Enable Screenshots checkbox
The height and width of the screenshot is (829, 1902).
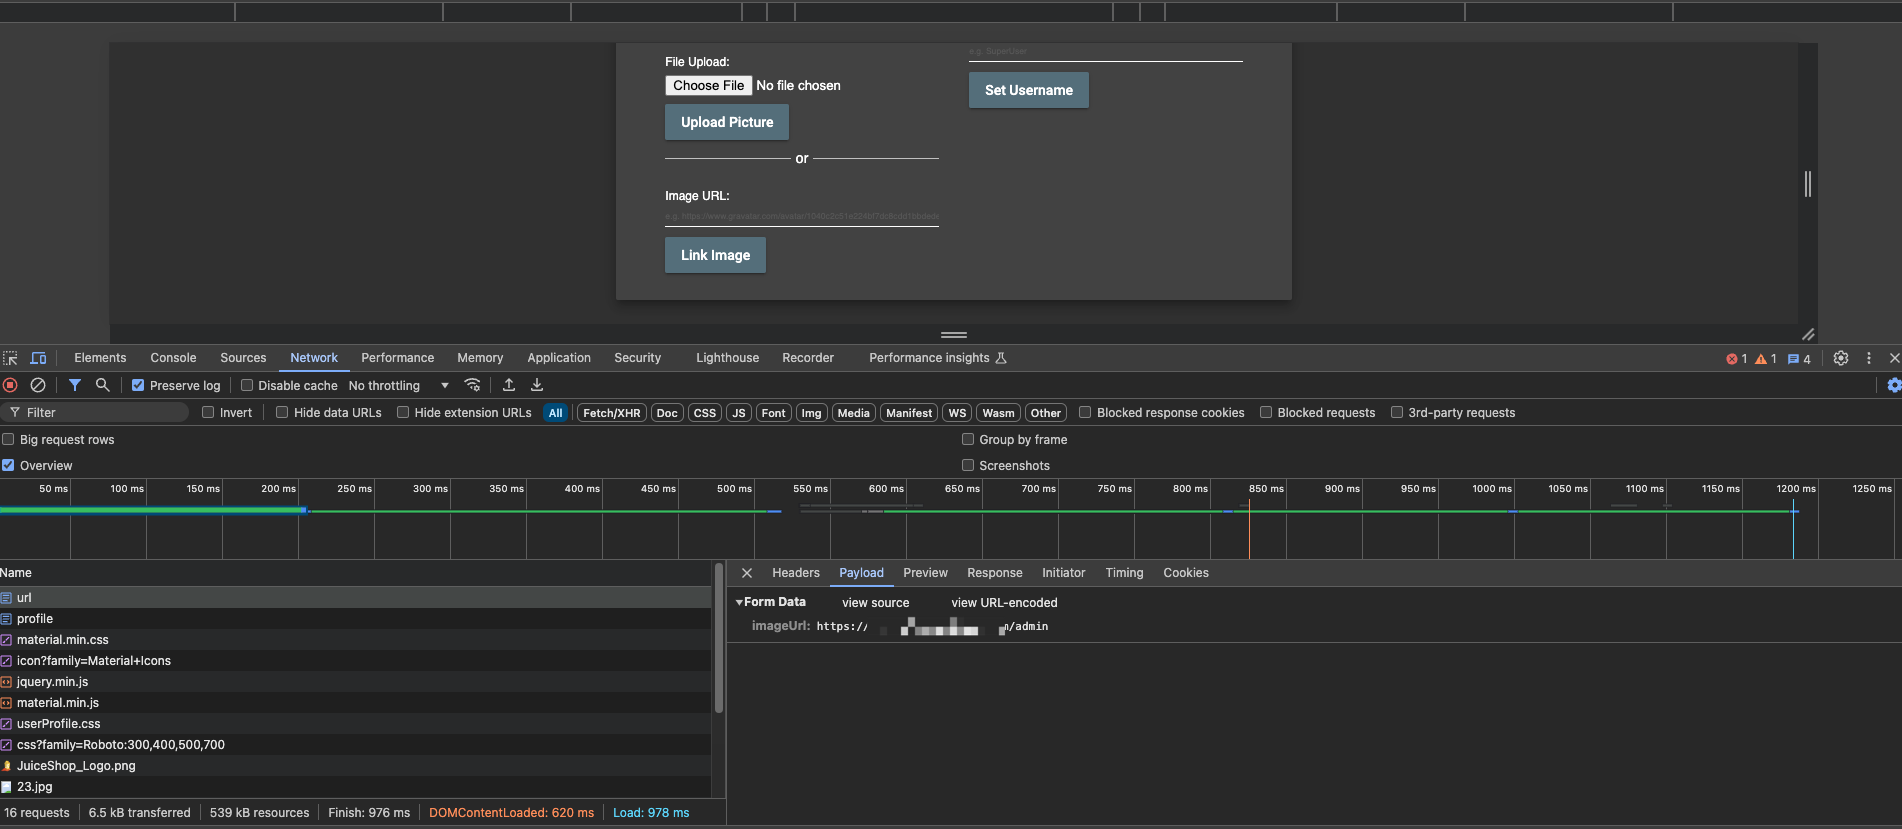click(968, 466)
